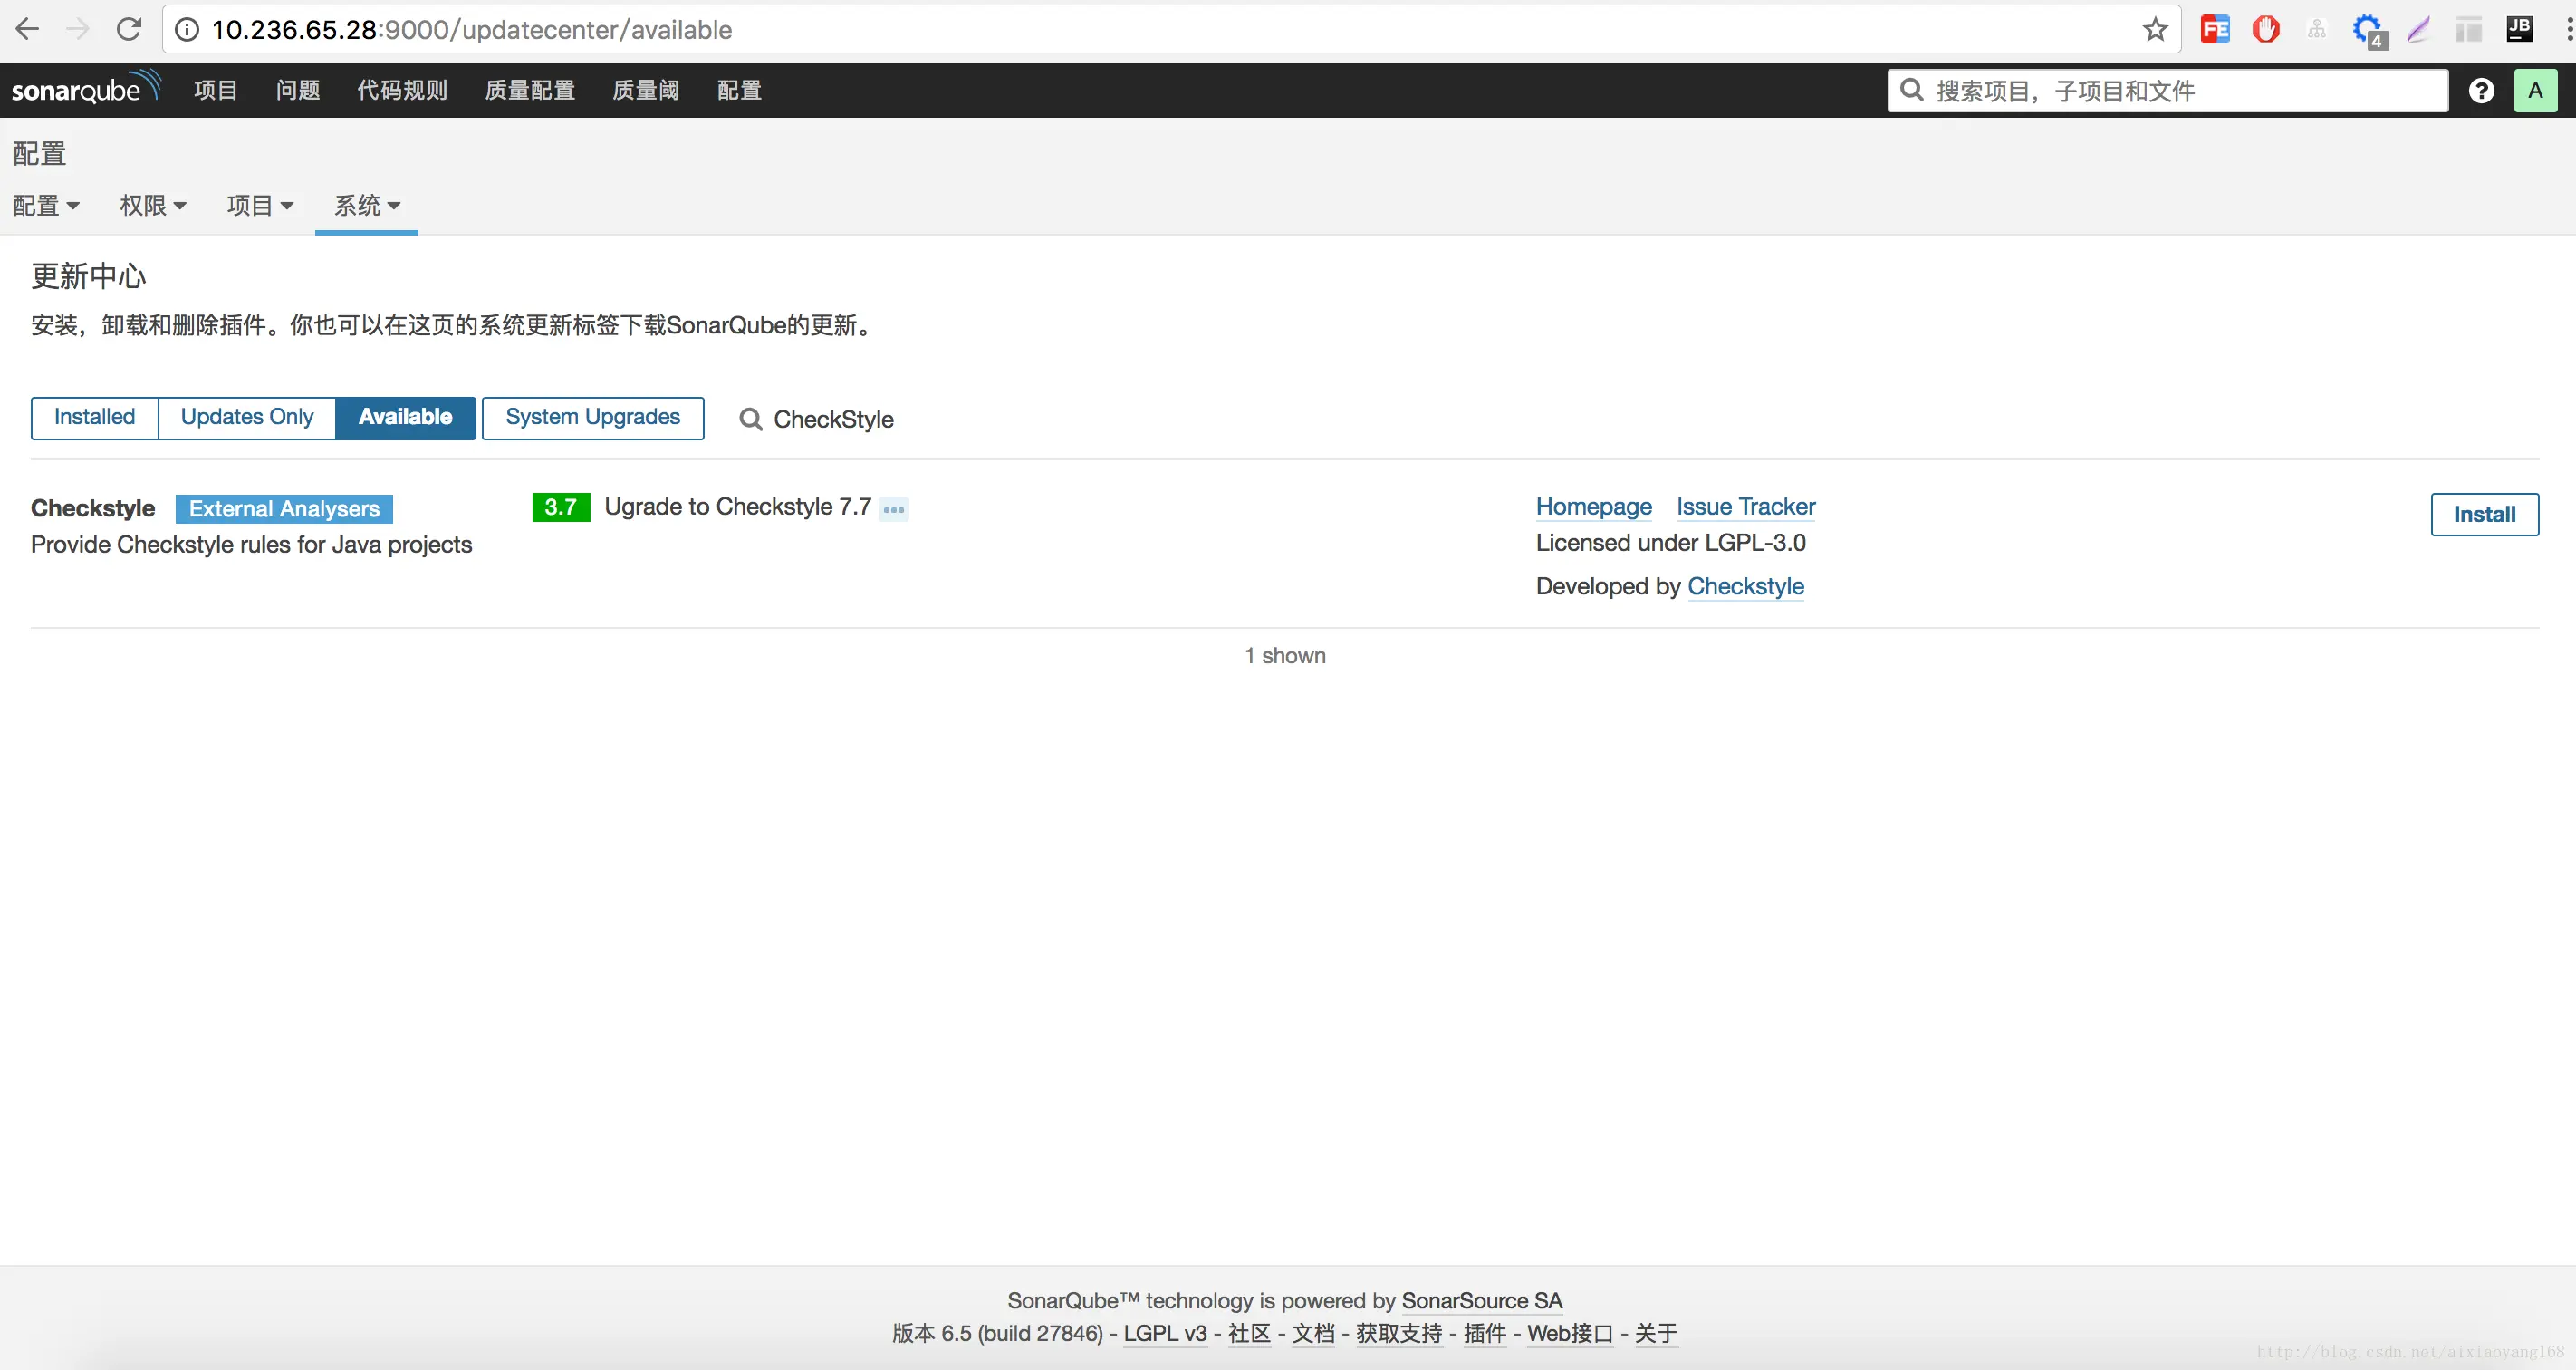The image size is (2576, 1370).
Task: Open the 配置 submenu dropdown
Action: [45, 205]
